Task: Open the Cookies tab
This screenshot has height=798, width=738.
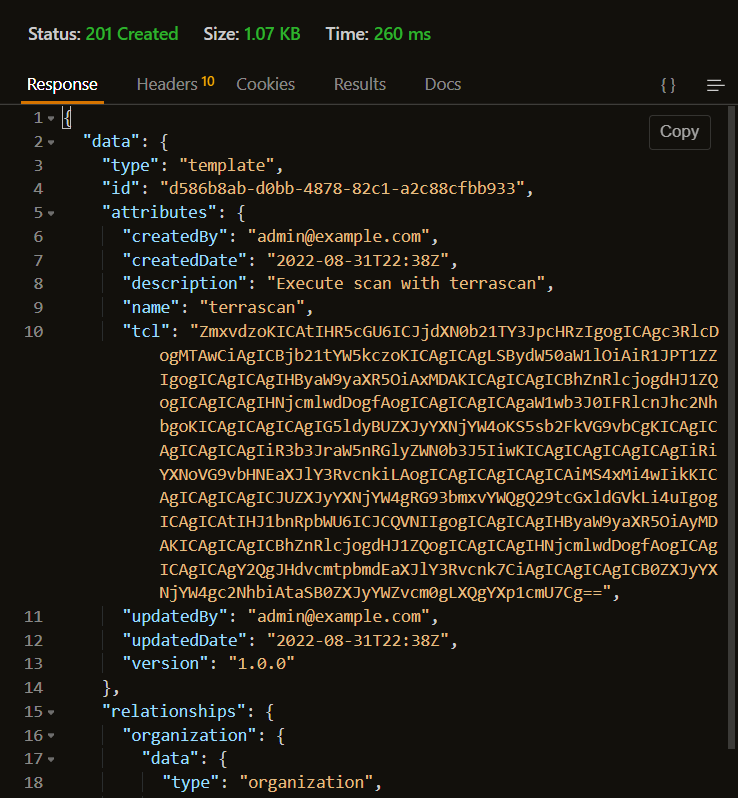Action: coord(265,84)
